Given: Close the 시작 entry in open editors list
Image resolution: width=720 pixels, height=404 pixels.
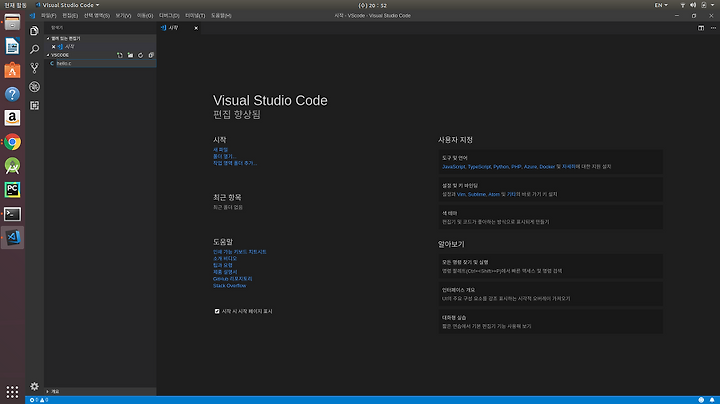Looking at the screenshot, I should [53, 47].
